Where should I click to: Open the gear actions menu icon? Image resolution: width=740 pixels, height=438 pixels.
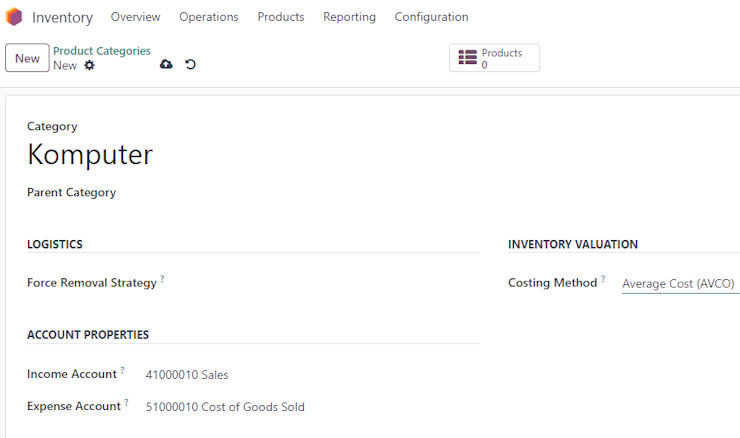[89, 65]
